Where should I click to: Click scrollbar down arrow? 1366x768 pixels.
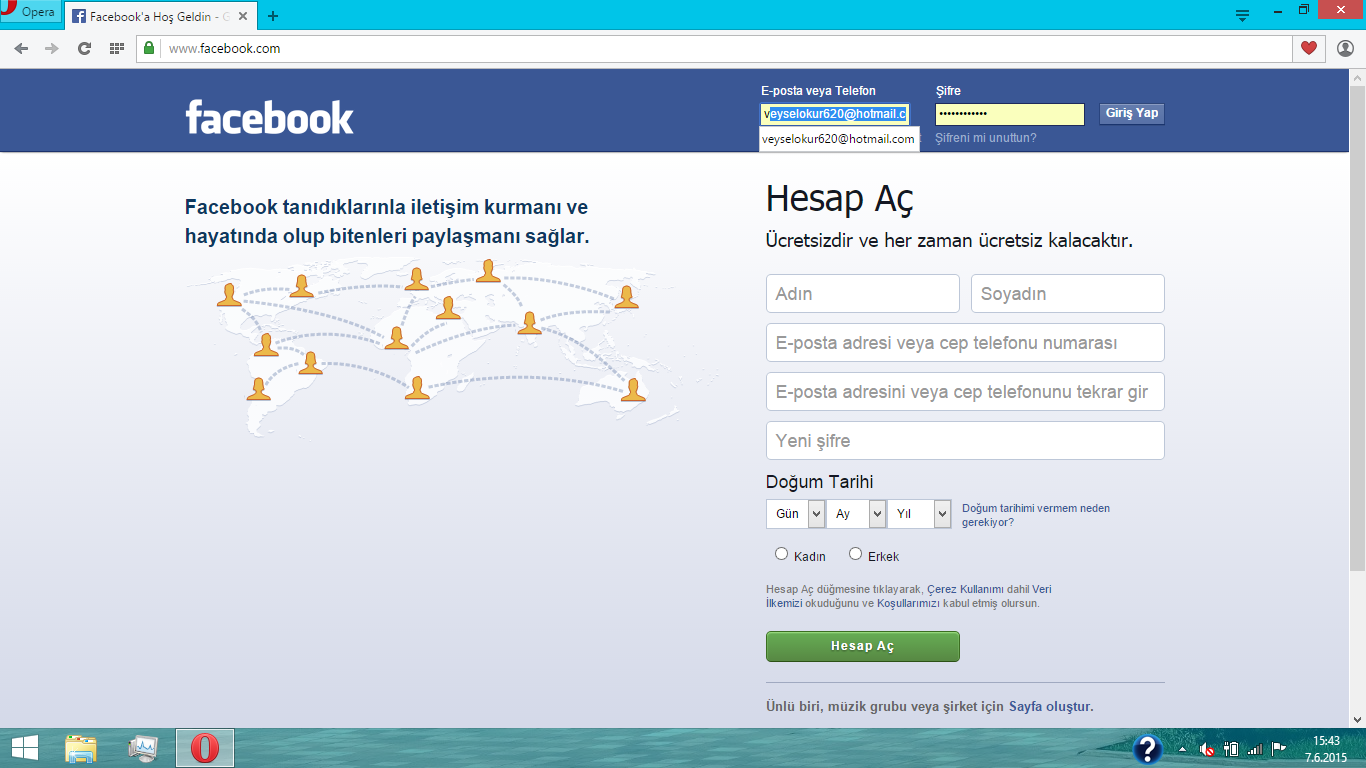(x=1357, y=721)
